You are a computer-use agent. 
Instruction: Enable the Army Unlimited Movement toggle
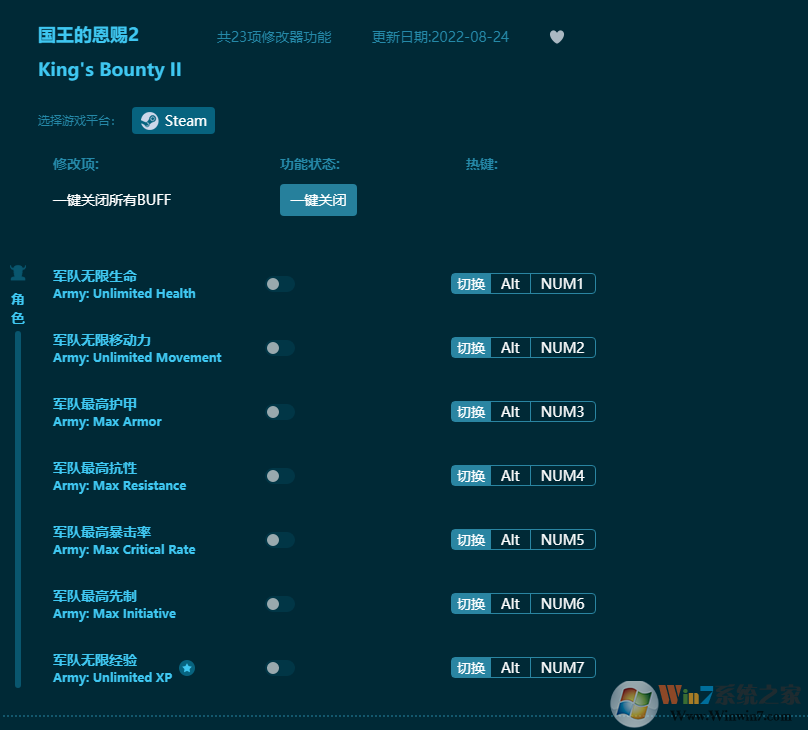pos(279,348)
